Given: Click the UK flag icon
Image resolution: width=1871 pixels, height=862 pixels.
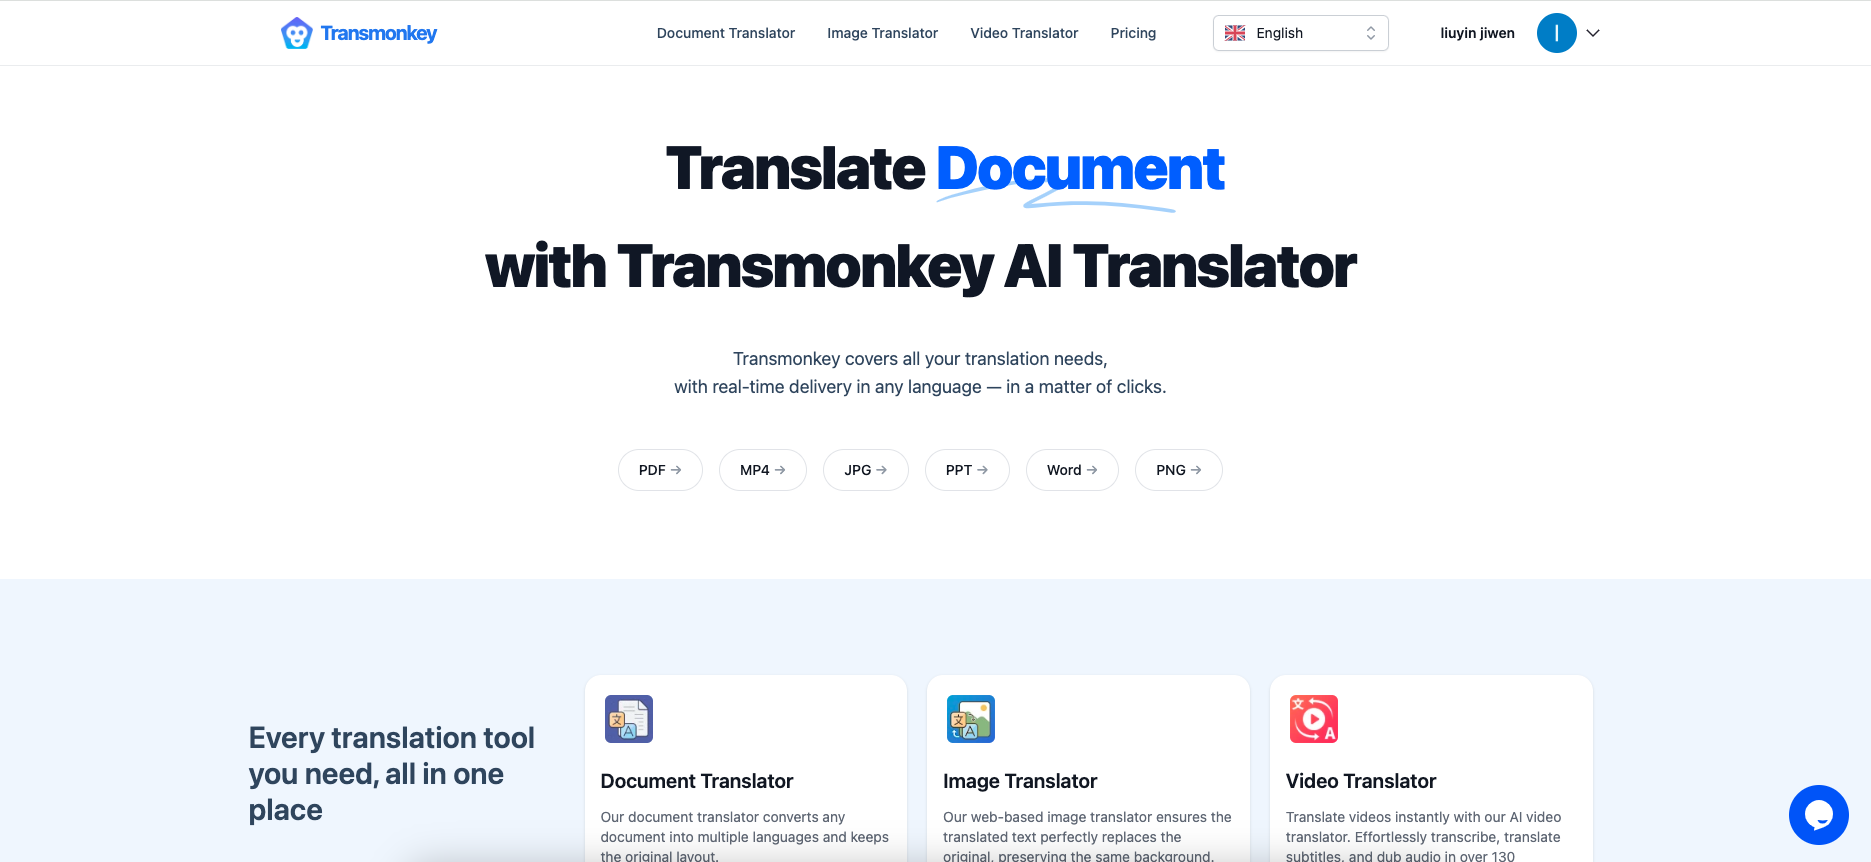Looking at the screenshot, I should point(1235,33).
